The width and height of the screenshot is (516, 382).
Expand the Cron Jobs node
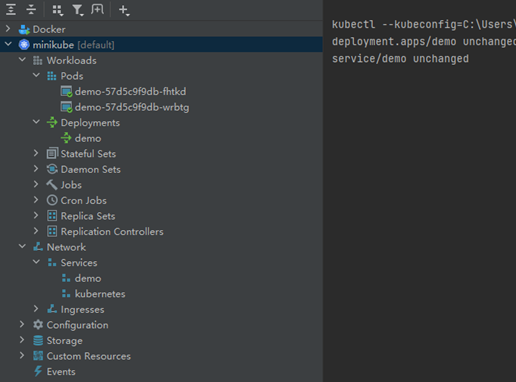[x=36, y=200]
